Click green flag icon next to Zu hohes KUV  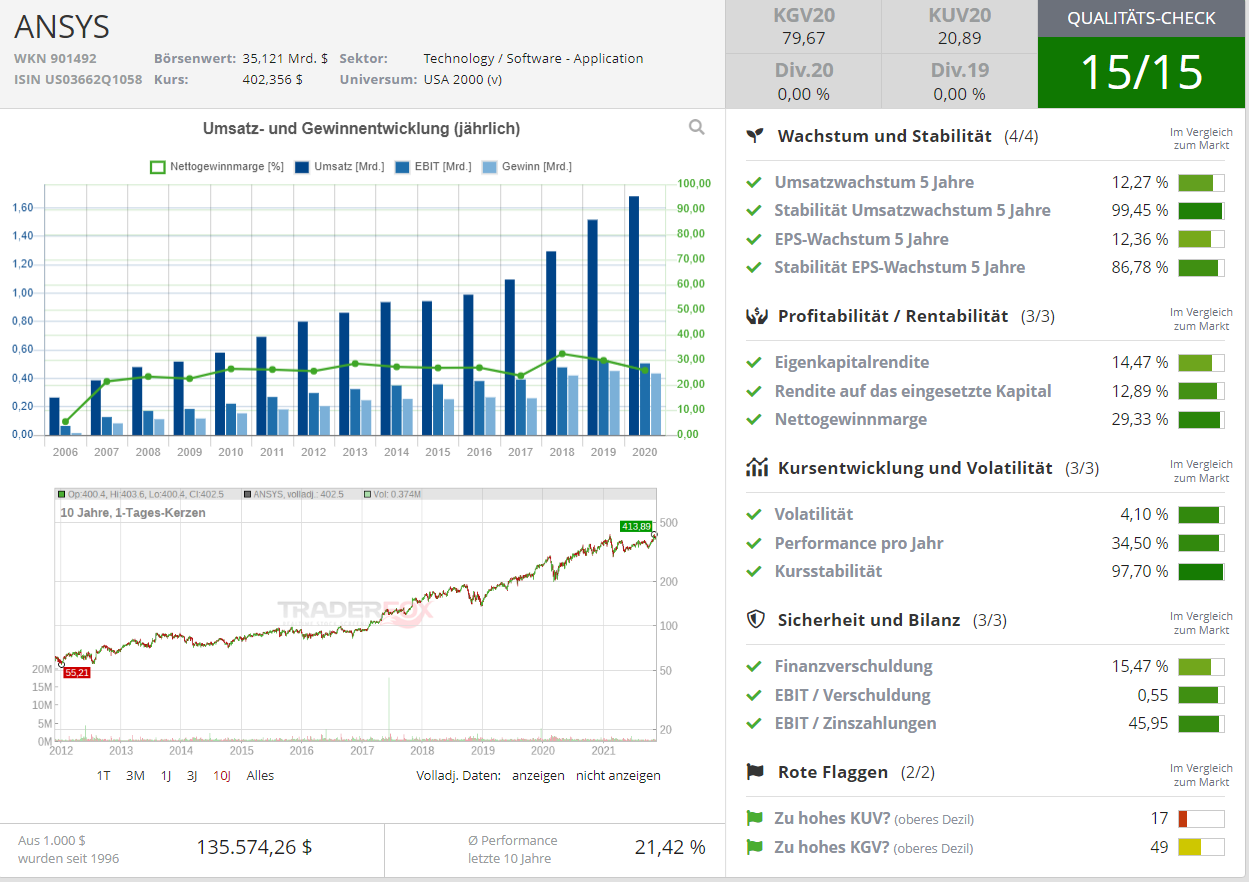click(755, 818)
